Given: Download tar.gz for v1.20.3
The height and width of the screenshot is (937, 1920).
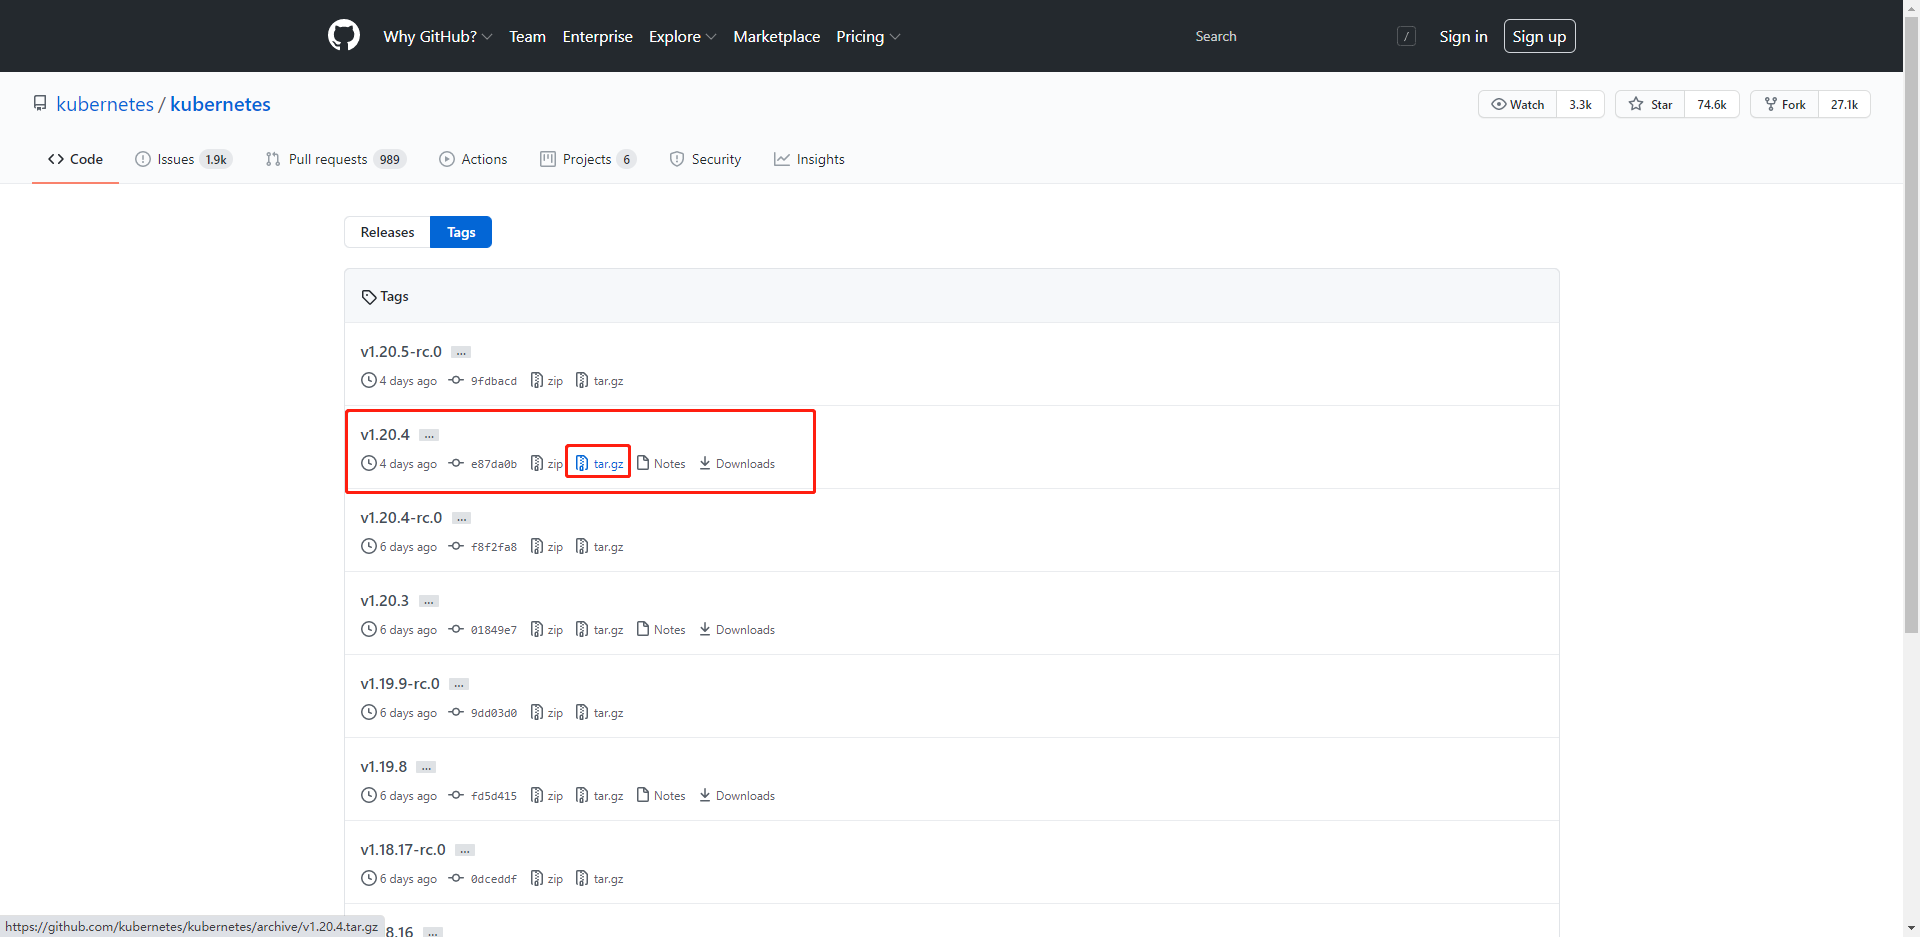Looking at the screenshot, I should tap(600, 630).
